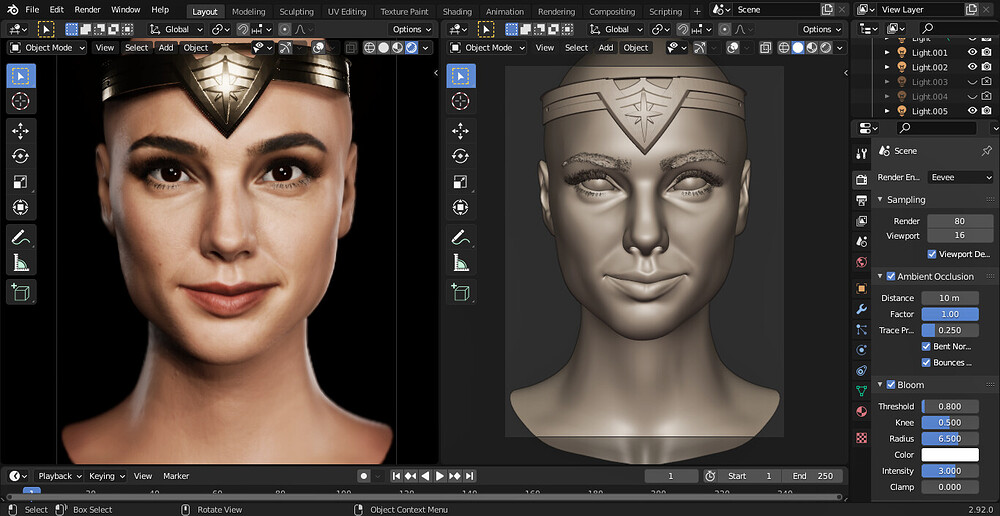Select the Annotate tool in right viewport
The image size is (1000, 516).
460,237
